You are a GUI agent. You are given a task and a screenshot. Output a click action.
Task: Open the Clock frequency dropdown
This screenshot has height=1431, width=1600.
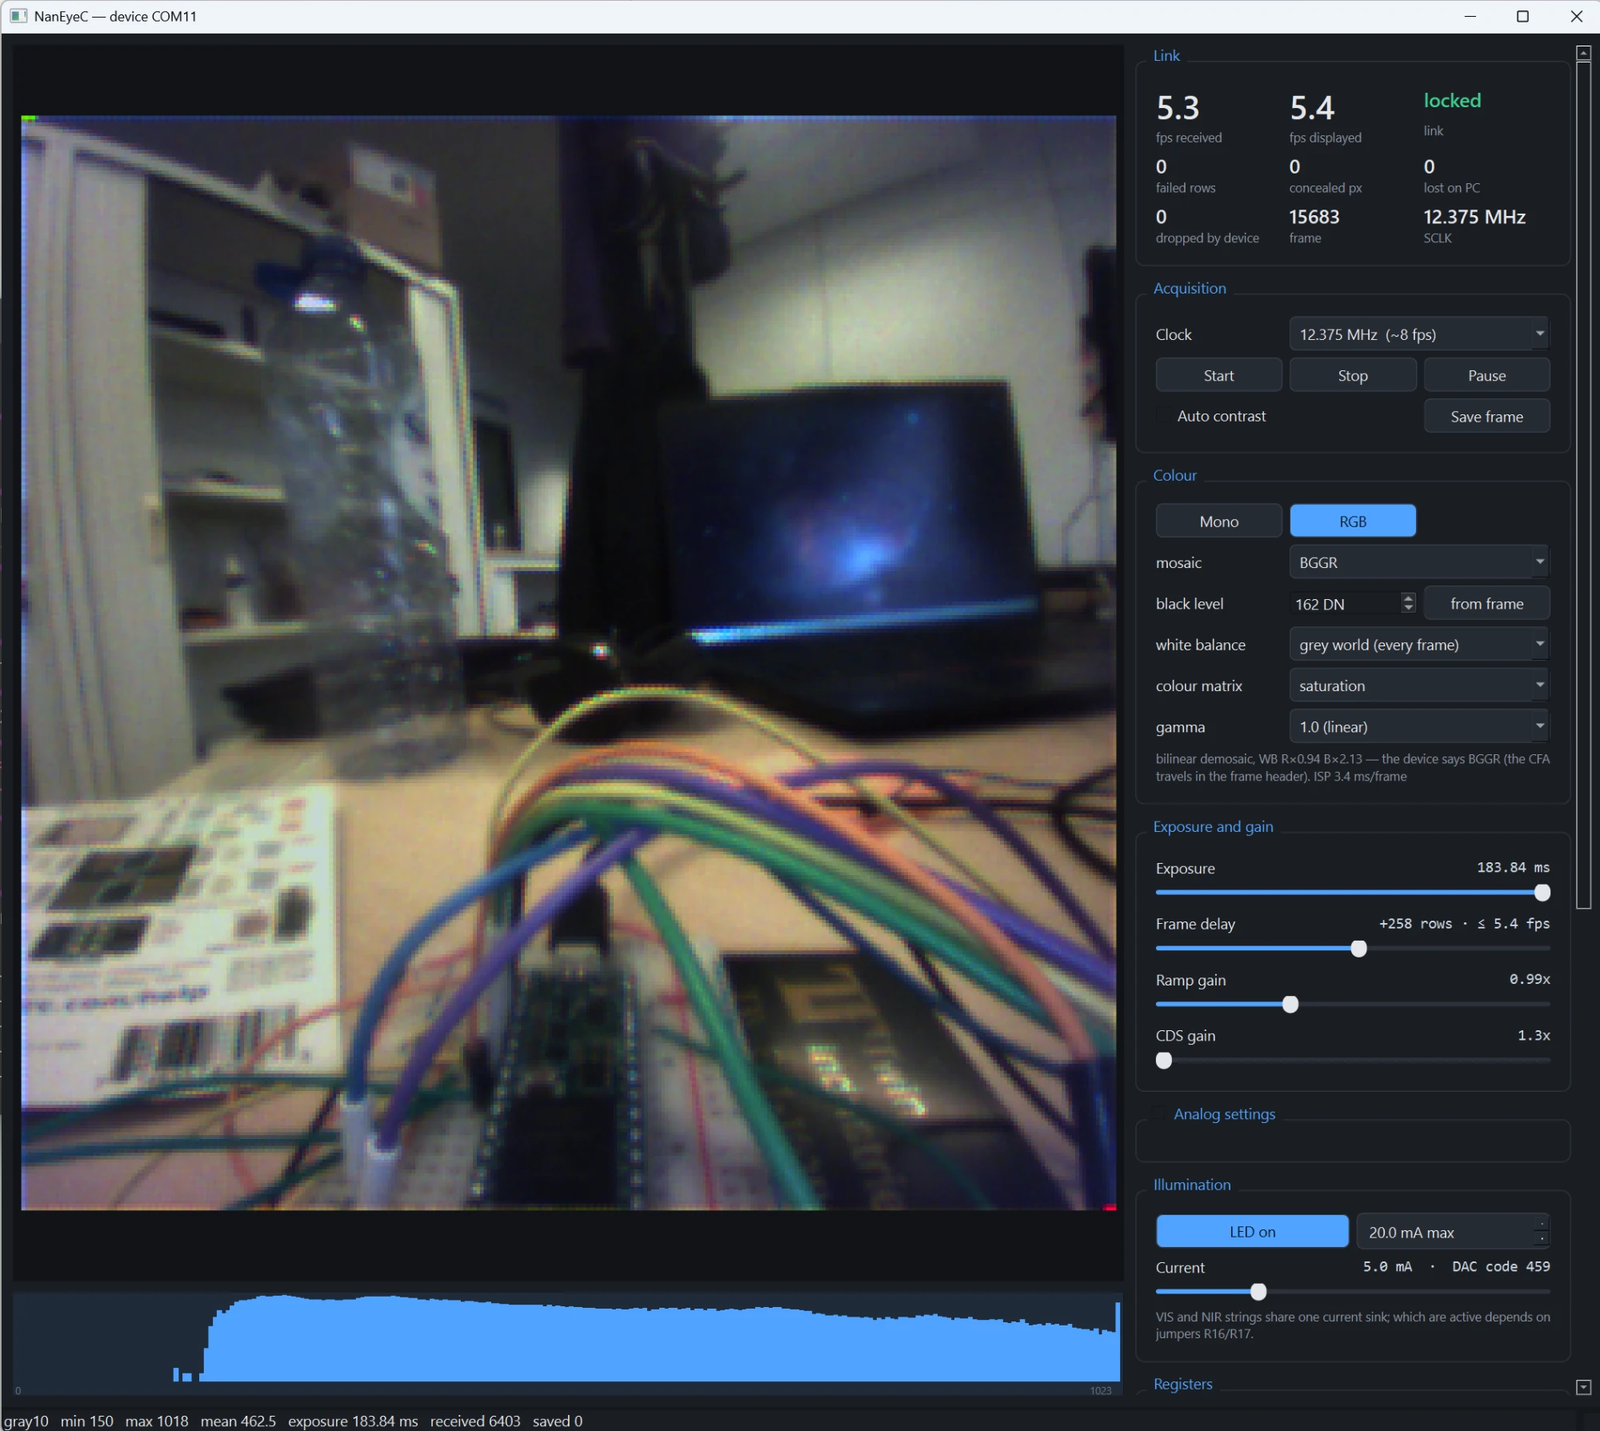[1419, 334]
